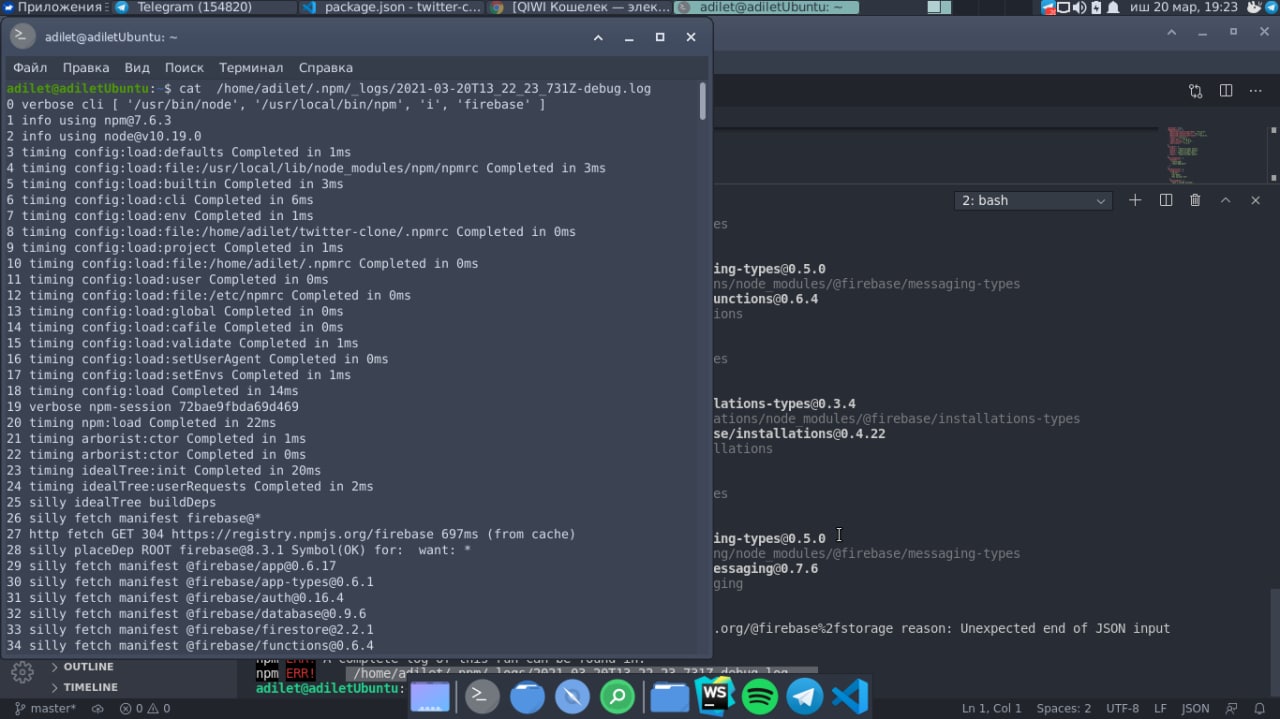Click the VS Code minimap preview
The image size is (1280, 719).
coord(1190,153)
